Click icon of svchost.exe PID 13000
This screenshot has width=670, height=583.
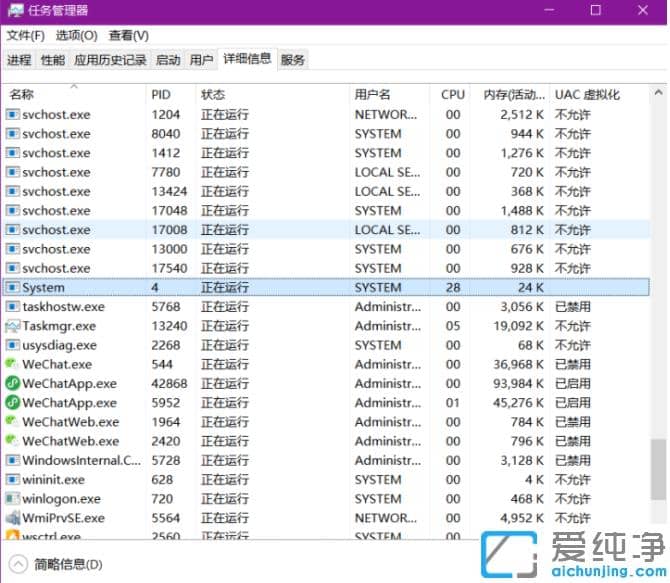click(x=12, y=249)
